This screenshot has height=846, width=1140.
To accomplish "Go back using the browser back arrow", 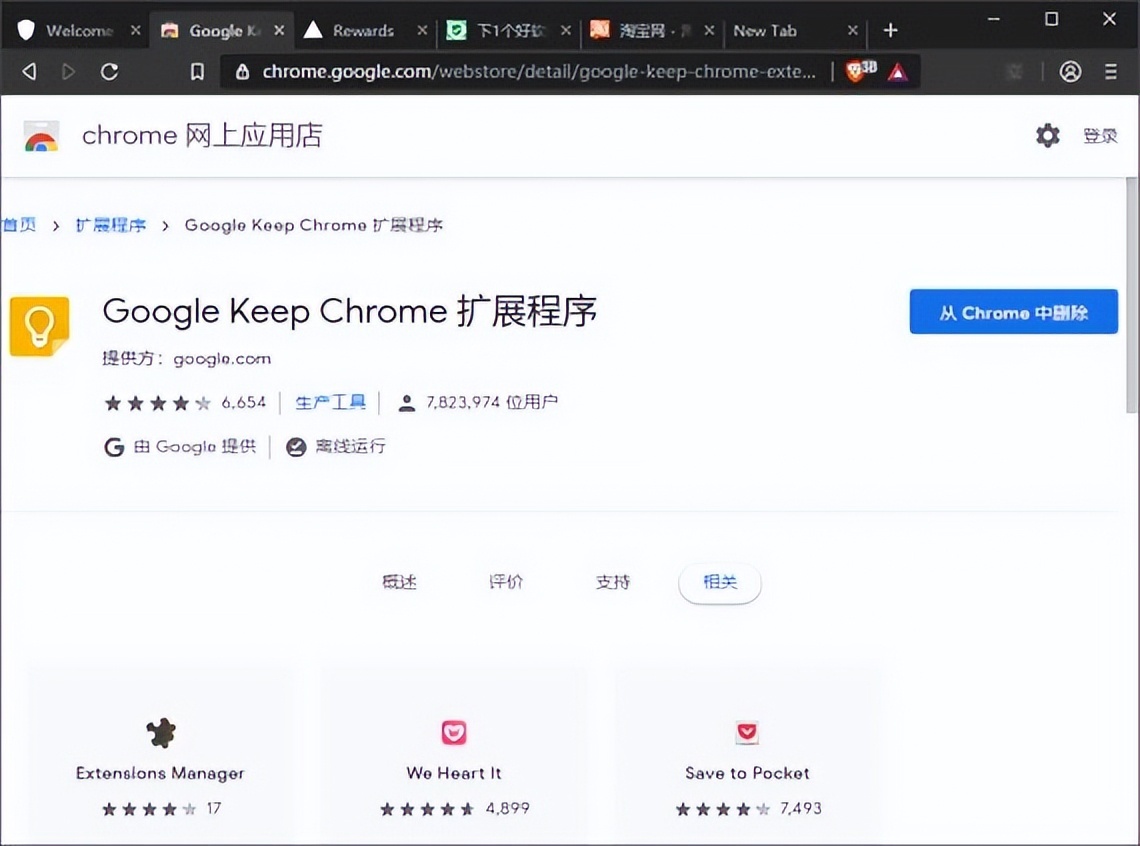I will [29, 71].
